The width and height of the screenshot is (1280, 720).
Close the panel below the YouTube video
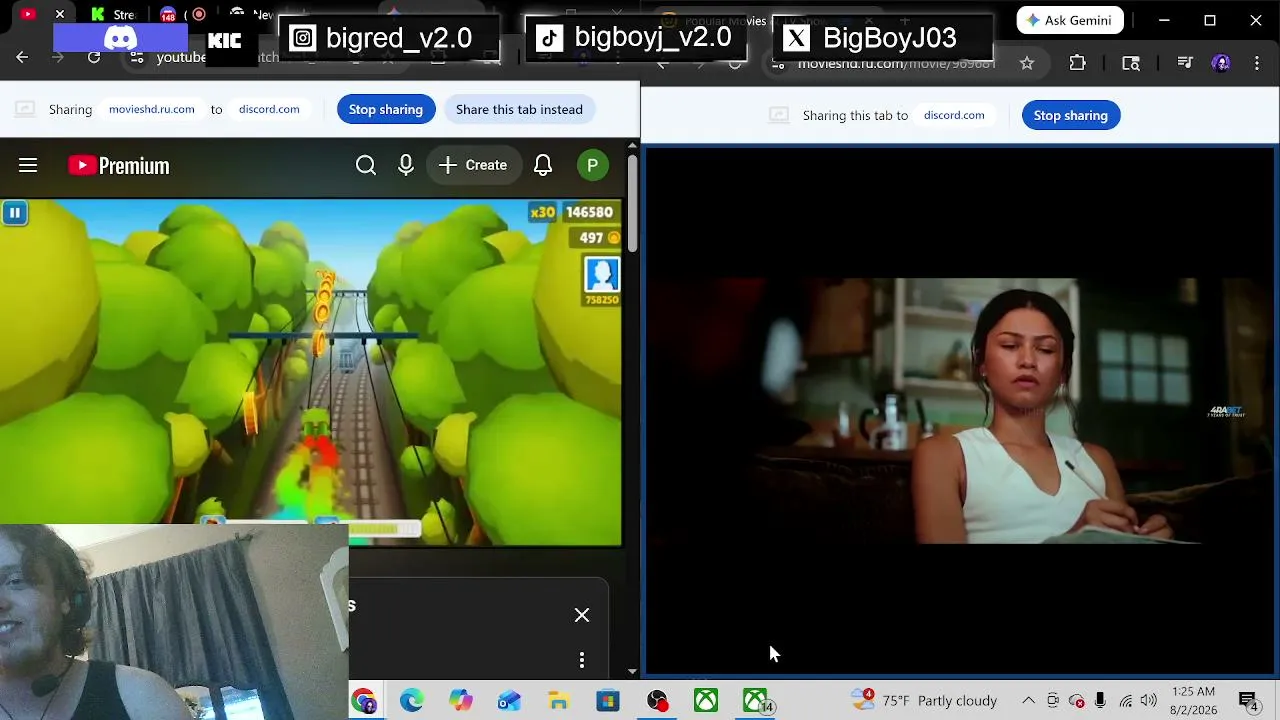coord(582,615)
